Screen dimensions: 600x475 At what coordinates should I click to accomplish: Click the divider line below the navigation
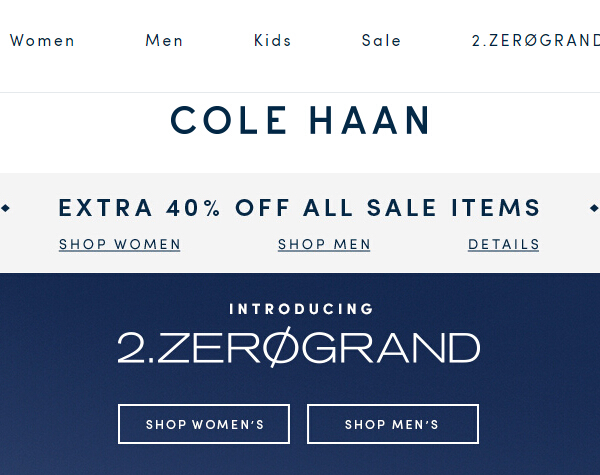pyautogui.click(x=300, y=92)
